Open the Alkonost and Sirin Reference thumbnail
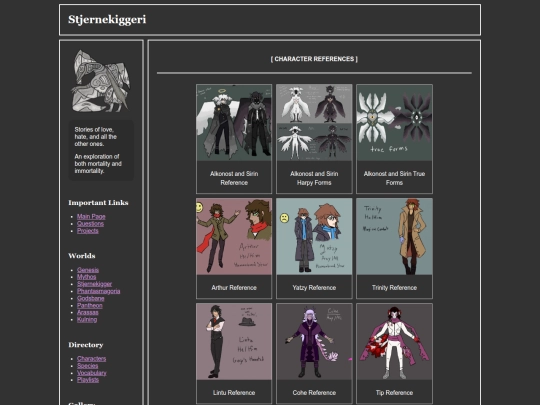540x405 pixels. coord(234,123)
